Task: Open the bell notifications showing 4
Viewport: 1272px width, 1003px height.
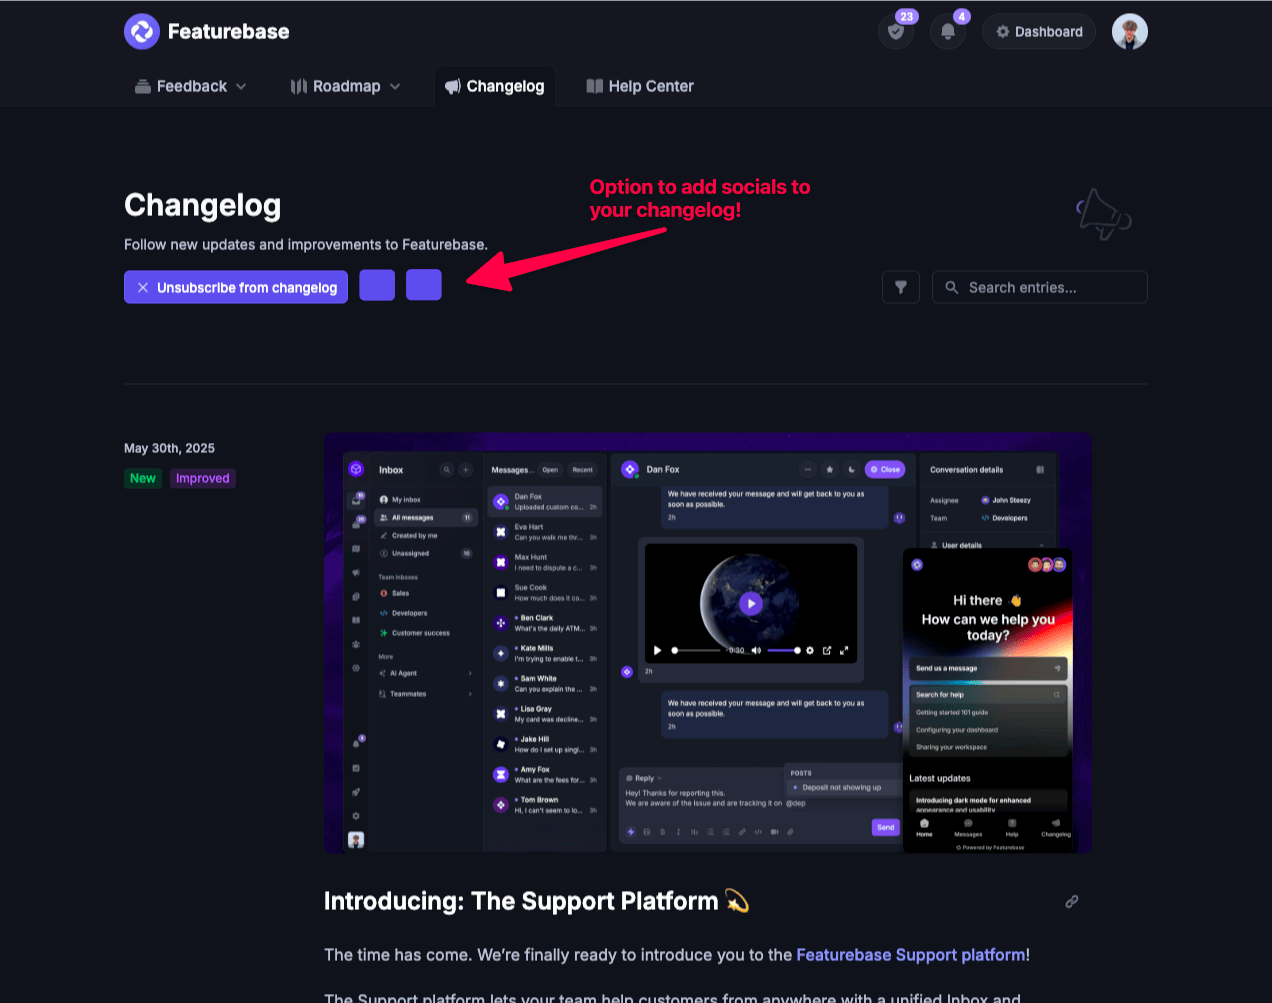Action: pyautogui.click(x=948, y=32)
